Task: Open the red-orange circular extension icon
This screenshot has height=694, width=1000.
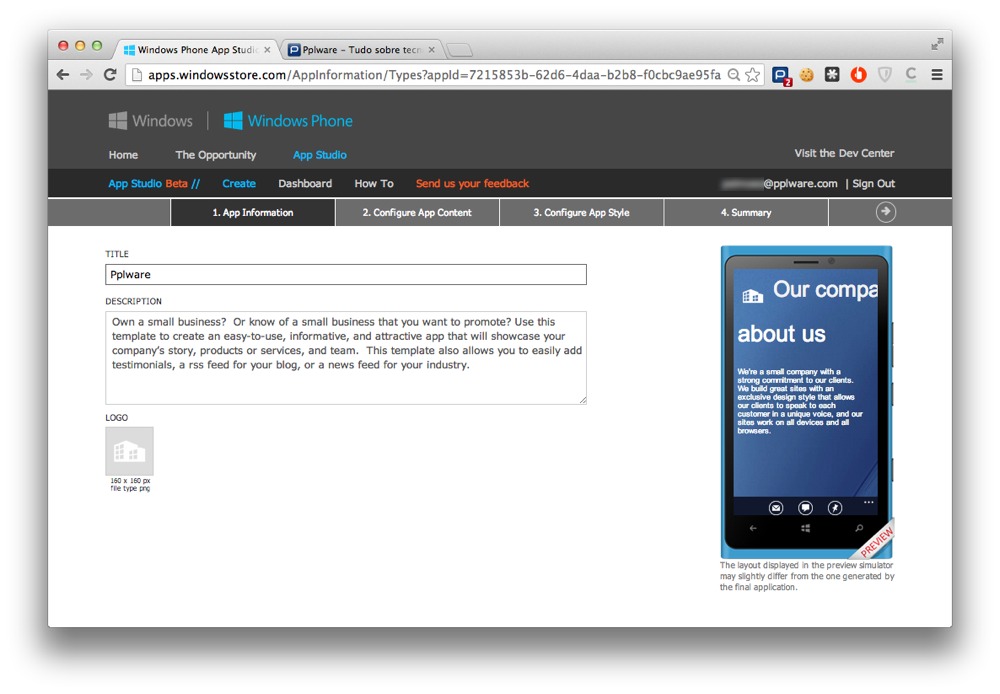Action: pyautogui.click(x=858, y=75)
